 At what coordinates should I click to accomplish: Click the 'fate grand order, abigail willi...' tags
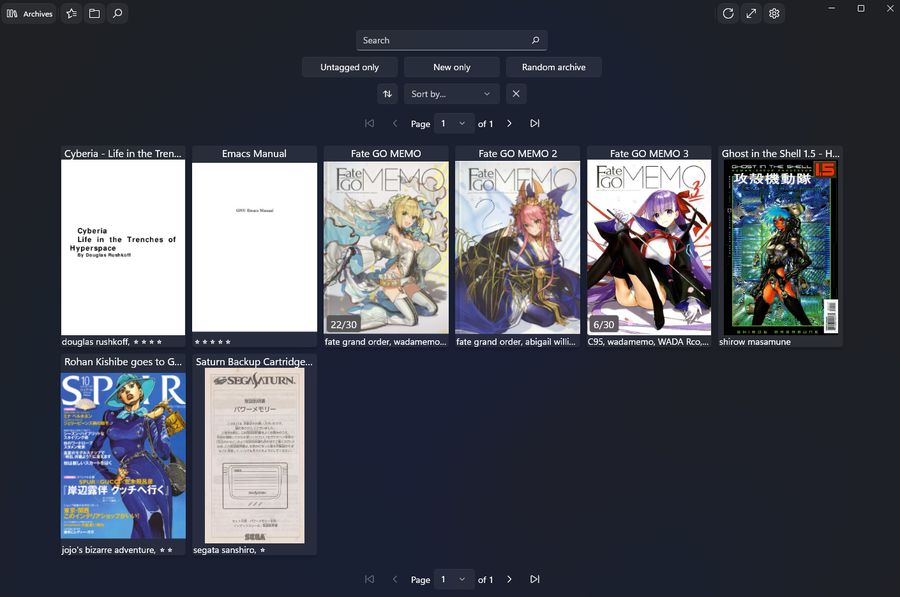pyautogui.click(x=515, y=342)
